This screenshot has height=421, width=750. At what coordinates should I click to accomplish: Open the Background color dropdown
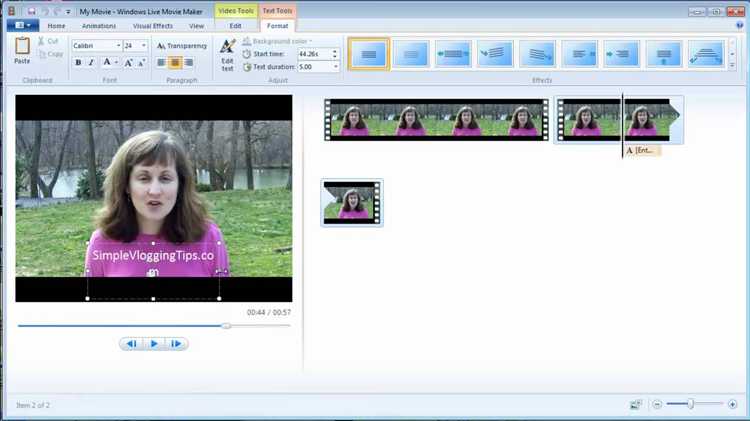277,41
